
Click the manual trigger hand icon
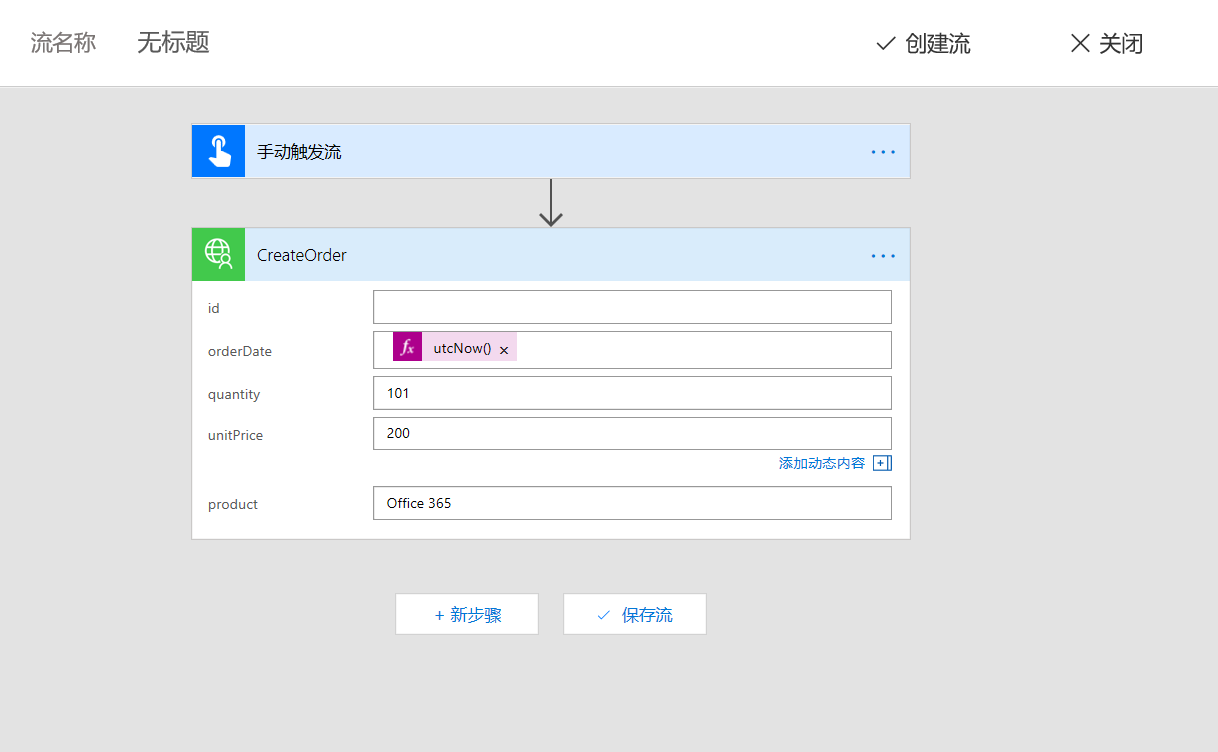tap(218, 151)
